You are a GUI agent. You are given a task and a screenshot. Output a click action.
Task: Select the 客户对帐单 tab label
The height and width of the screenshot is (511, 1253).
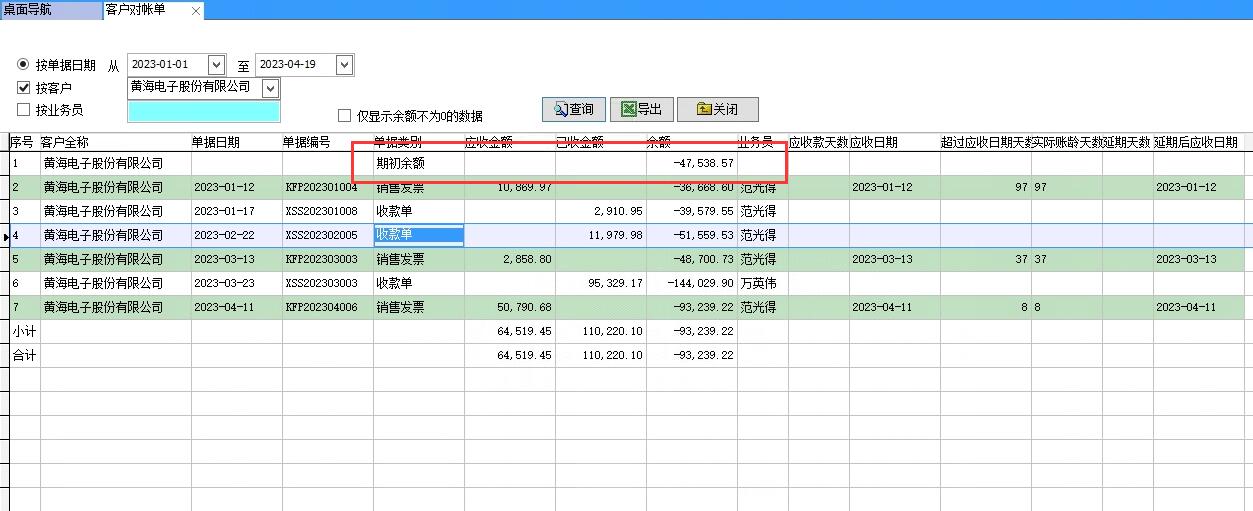click(x=137, y=10)
